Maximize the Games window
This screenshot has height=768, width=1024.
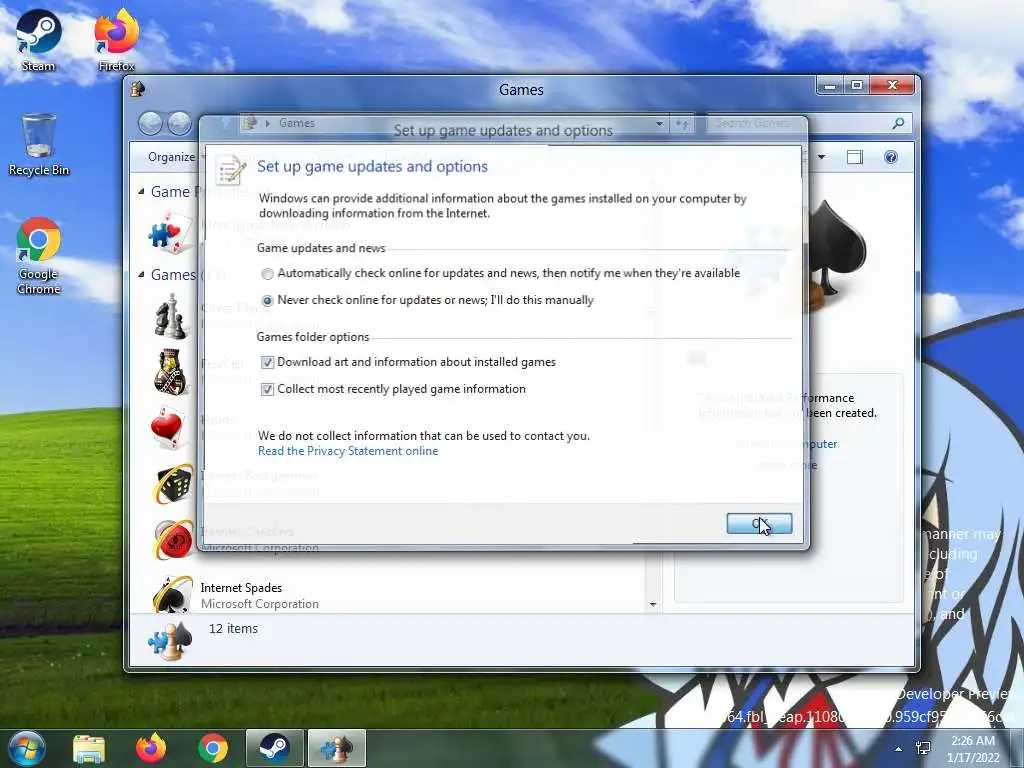click(x=857, y=85)
